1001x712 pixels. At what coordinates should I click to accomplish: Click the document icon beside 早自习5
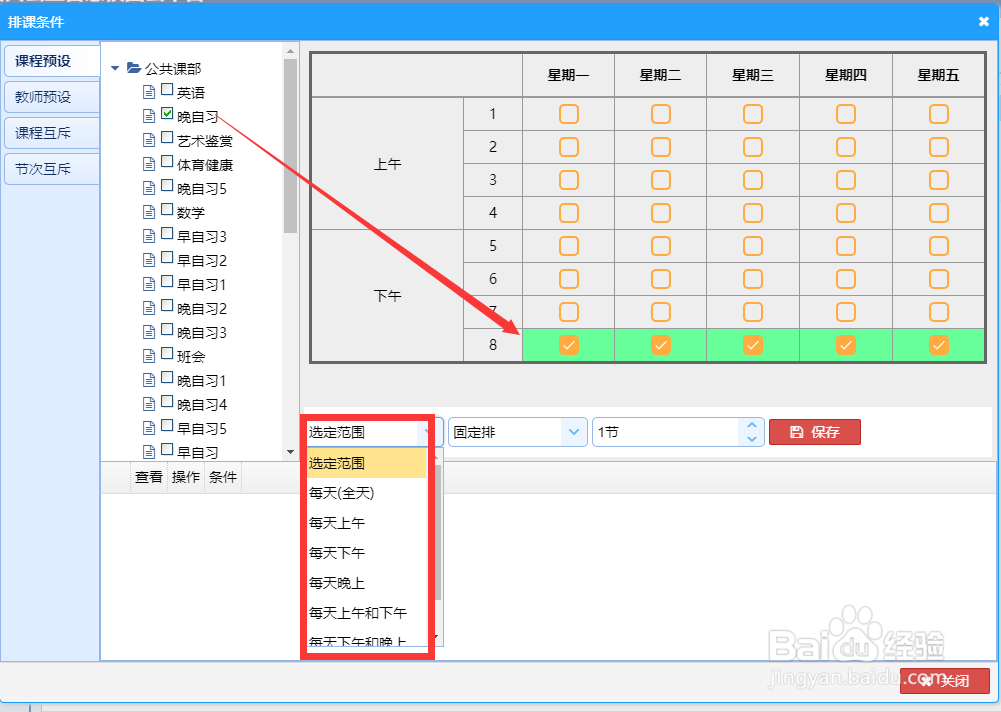coord(150,429)
